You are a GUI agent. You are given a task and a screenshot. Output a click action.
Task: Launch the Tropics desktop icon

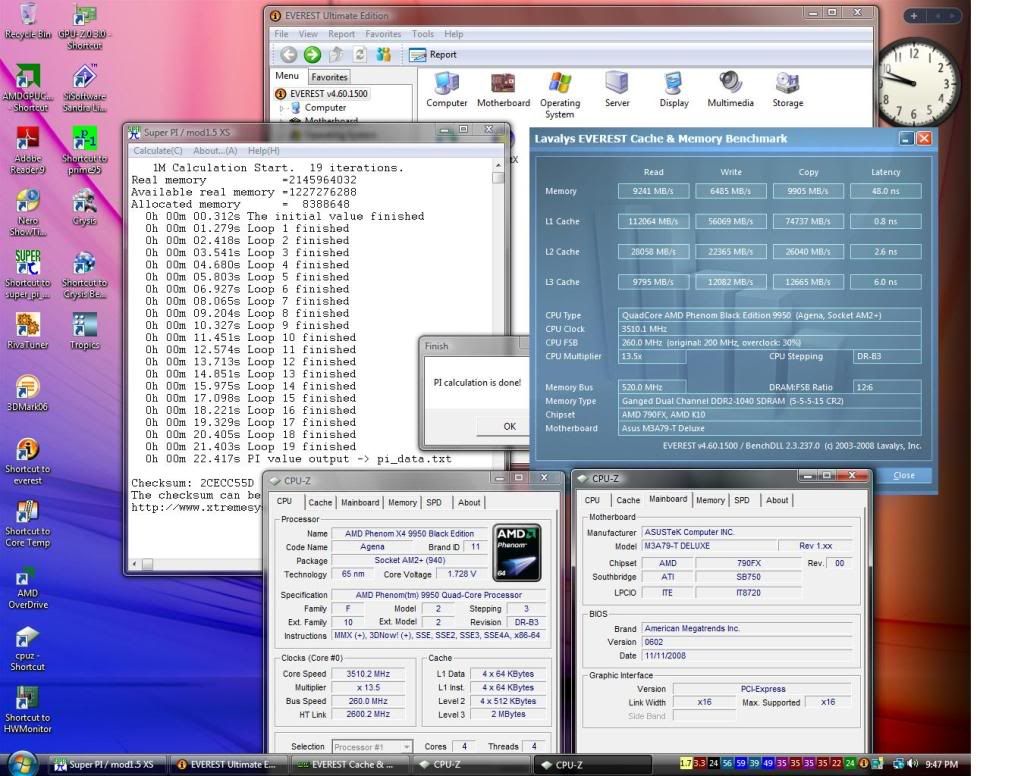pos(84,331)
